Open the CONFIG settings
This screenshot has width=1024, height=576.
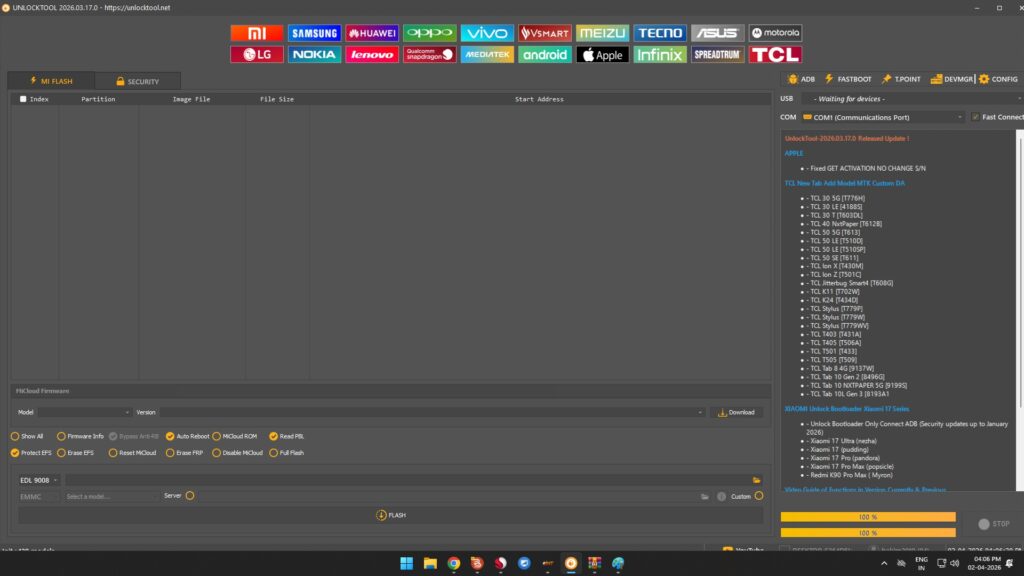(x=998, y=79)
